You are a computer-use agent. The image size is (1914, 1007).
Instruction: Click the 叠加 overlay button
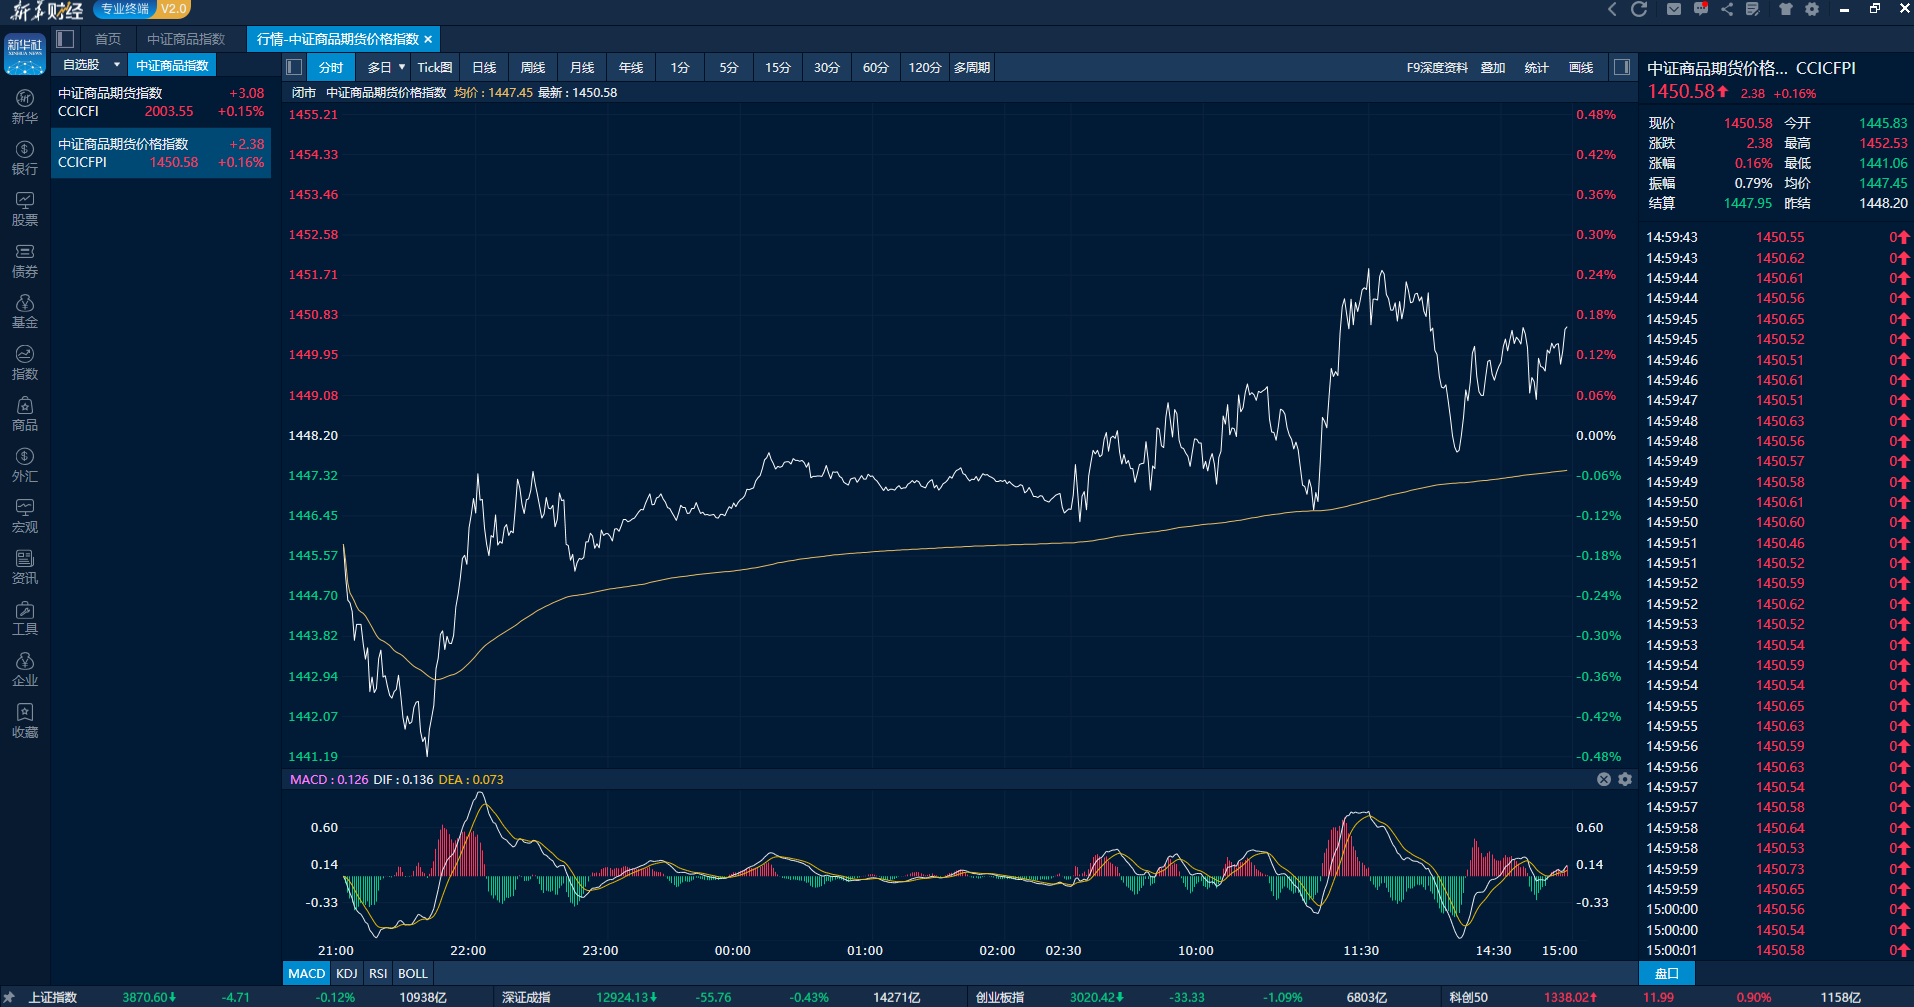(1493, 67)
